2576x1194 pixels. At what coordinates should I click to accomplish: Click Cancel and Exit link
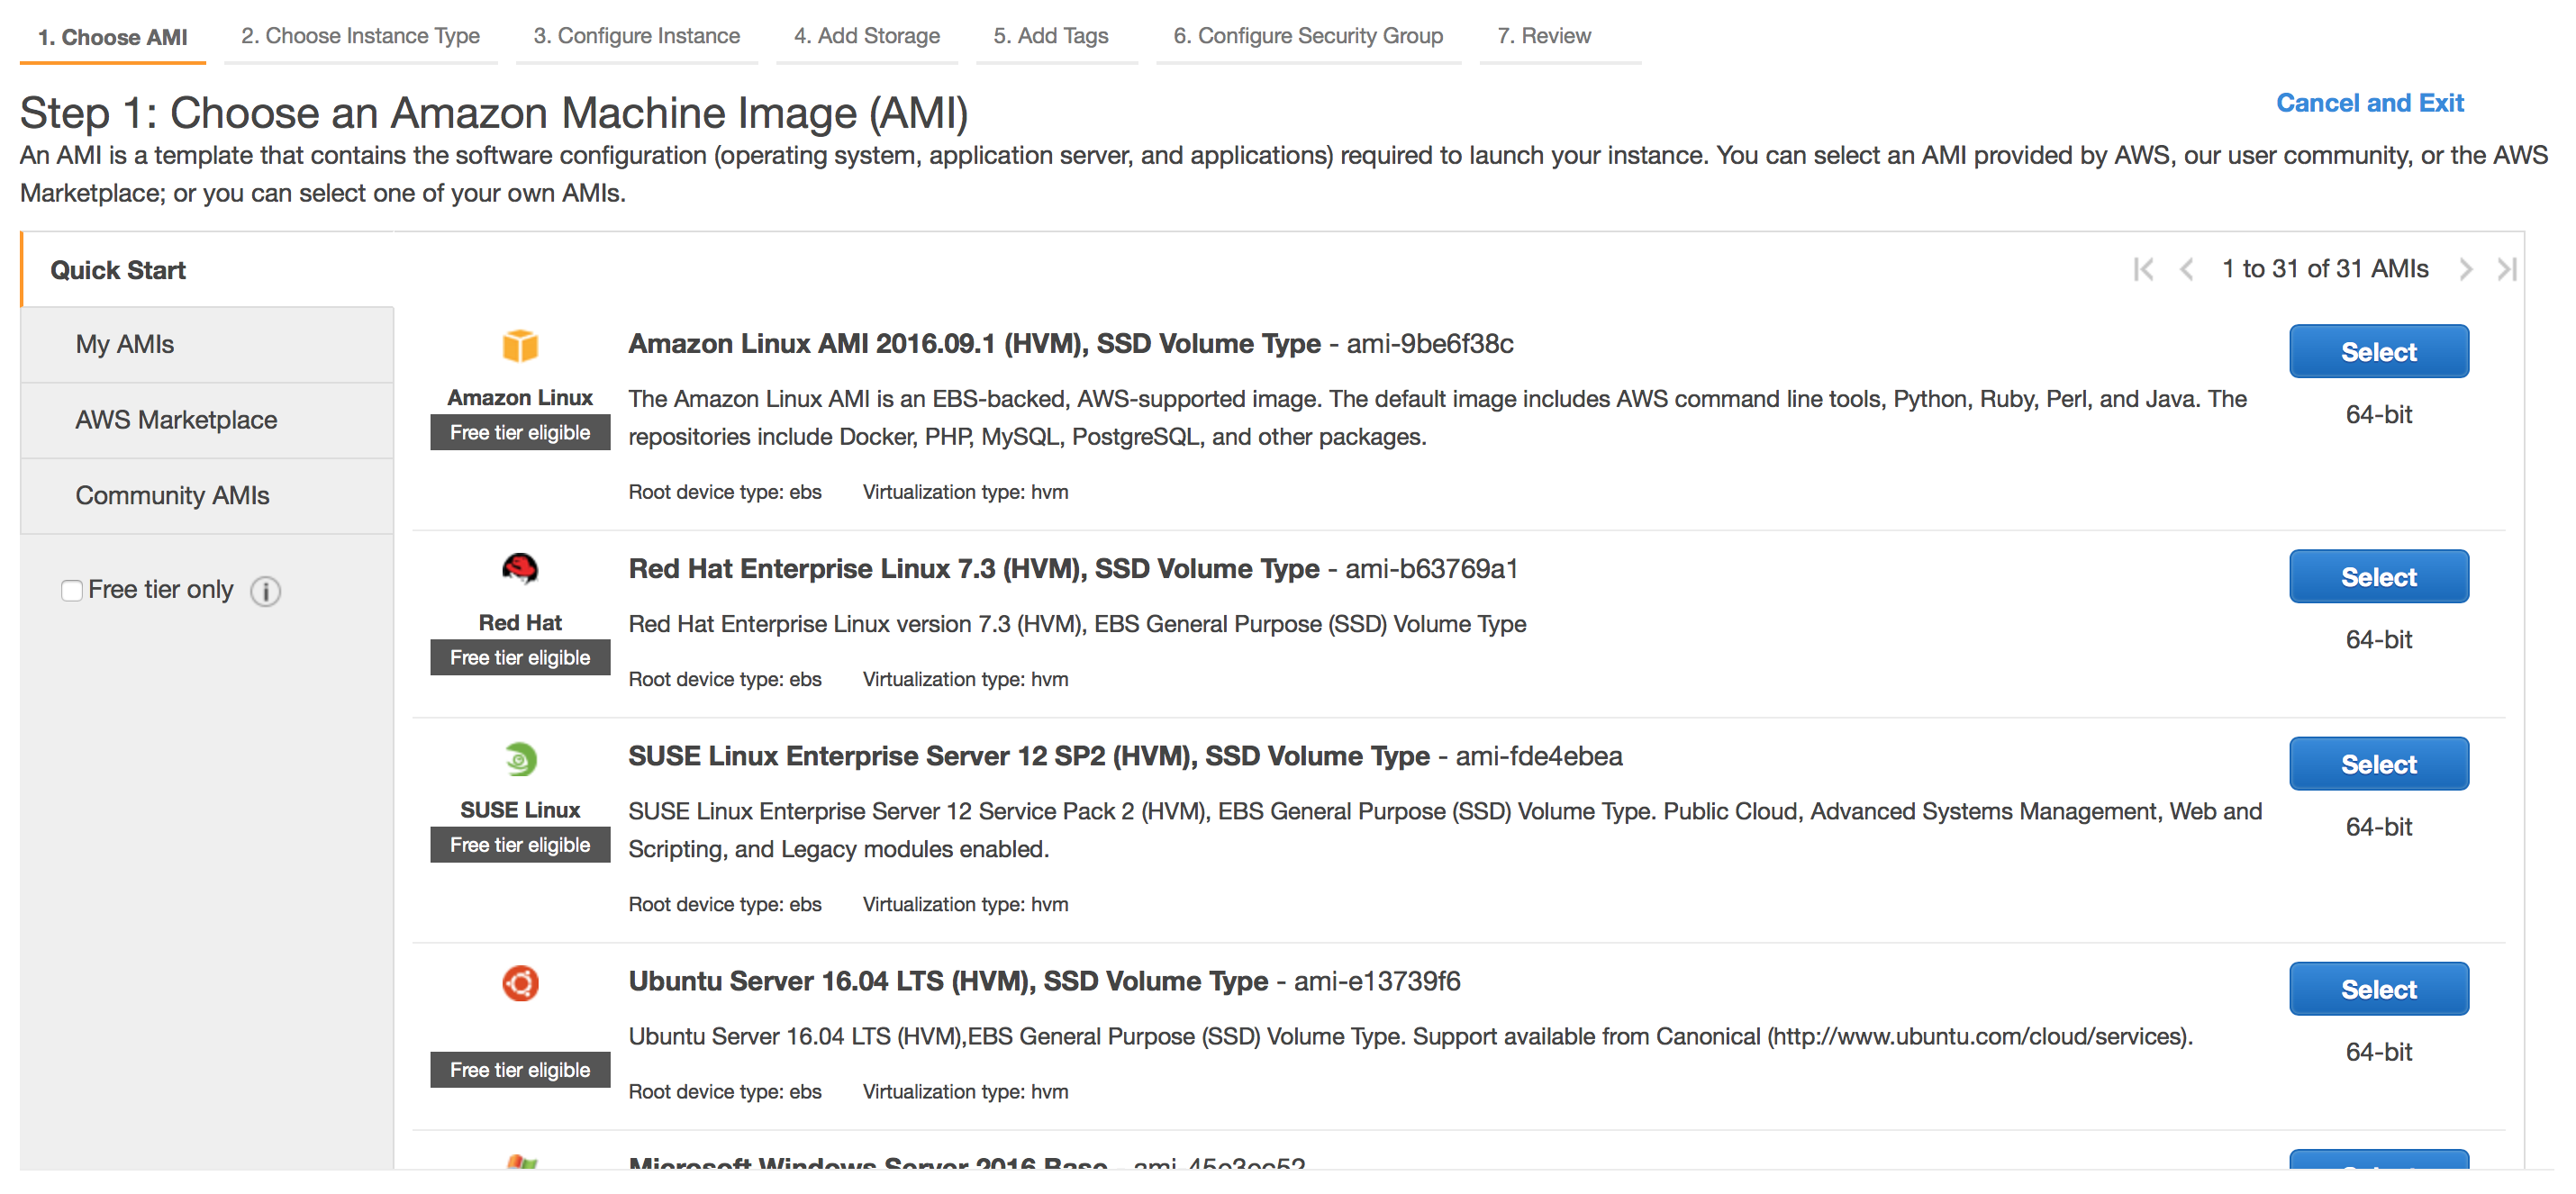pyautogui.click(x=2369, y=103)
